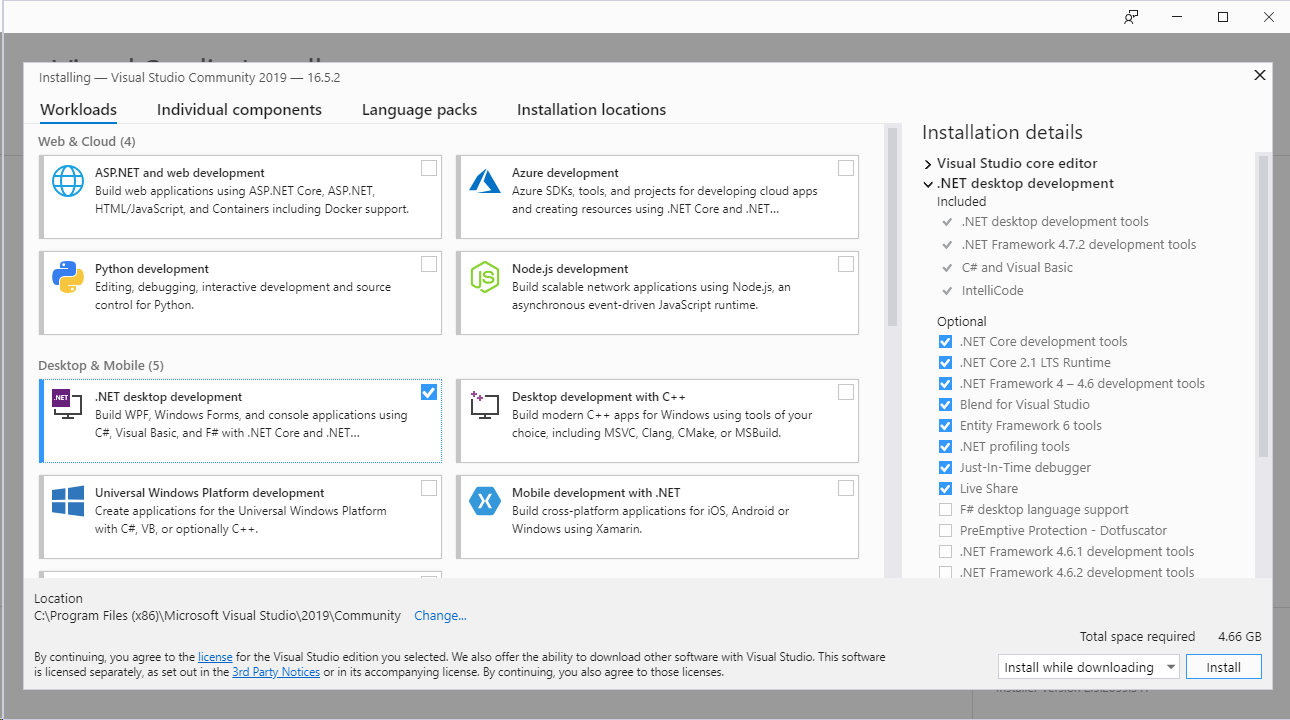Viewport: 1290px width, 720px height.
Task: Uncheck .NET Core development tools option
Action: point(945,342)
